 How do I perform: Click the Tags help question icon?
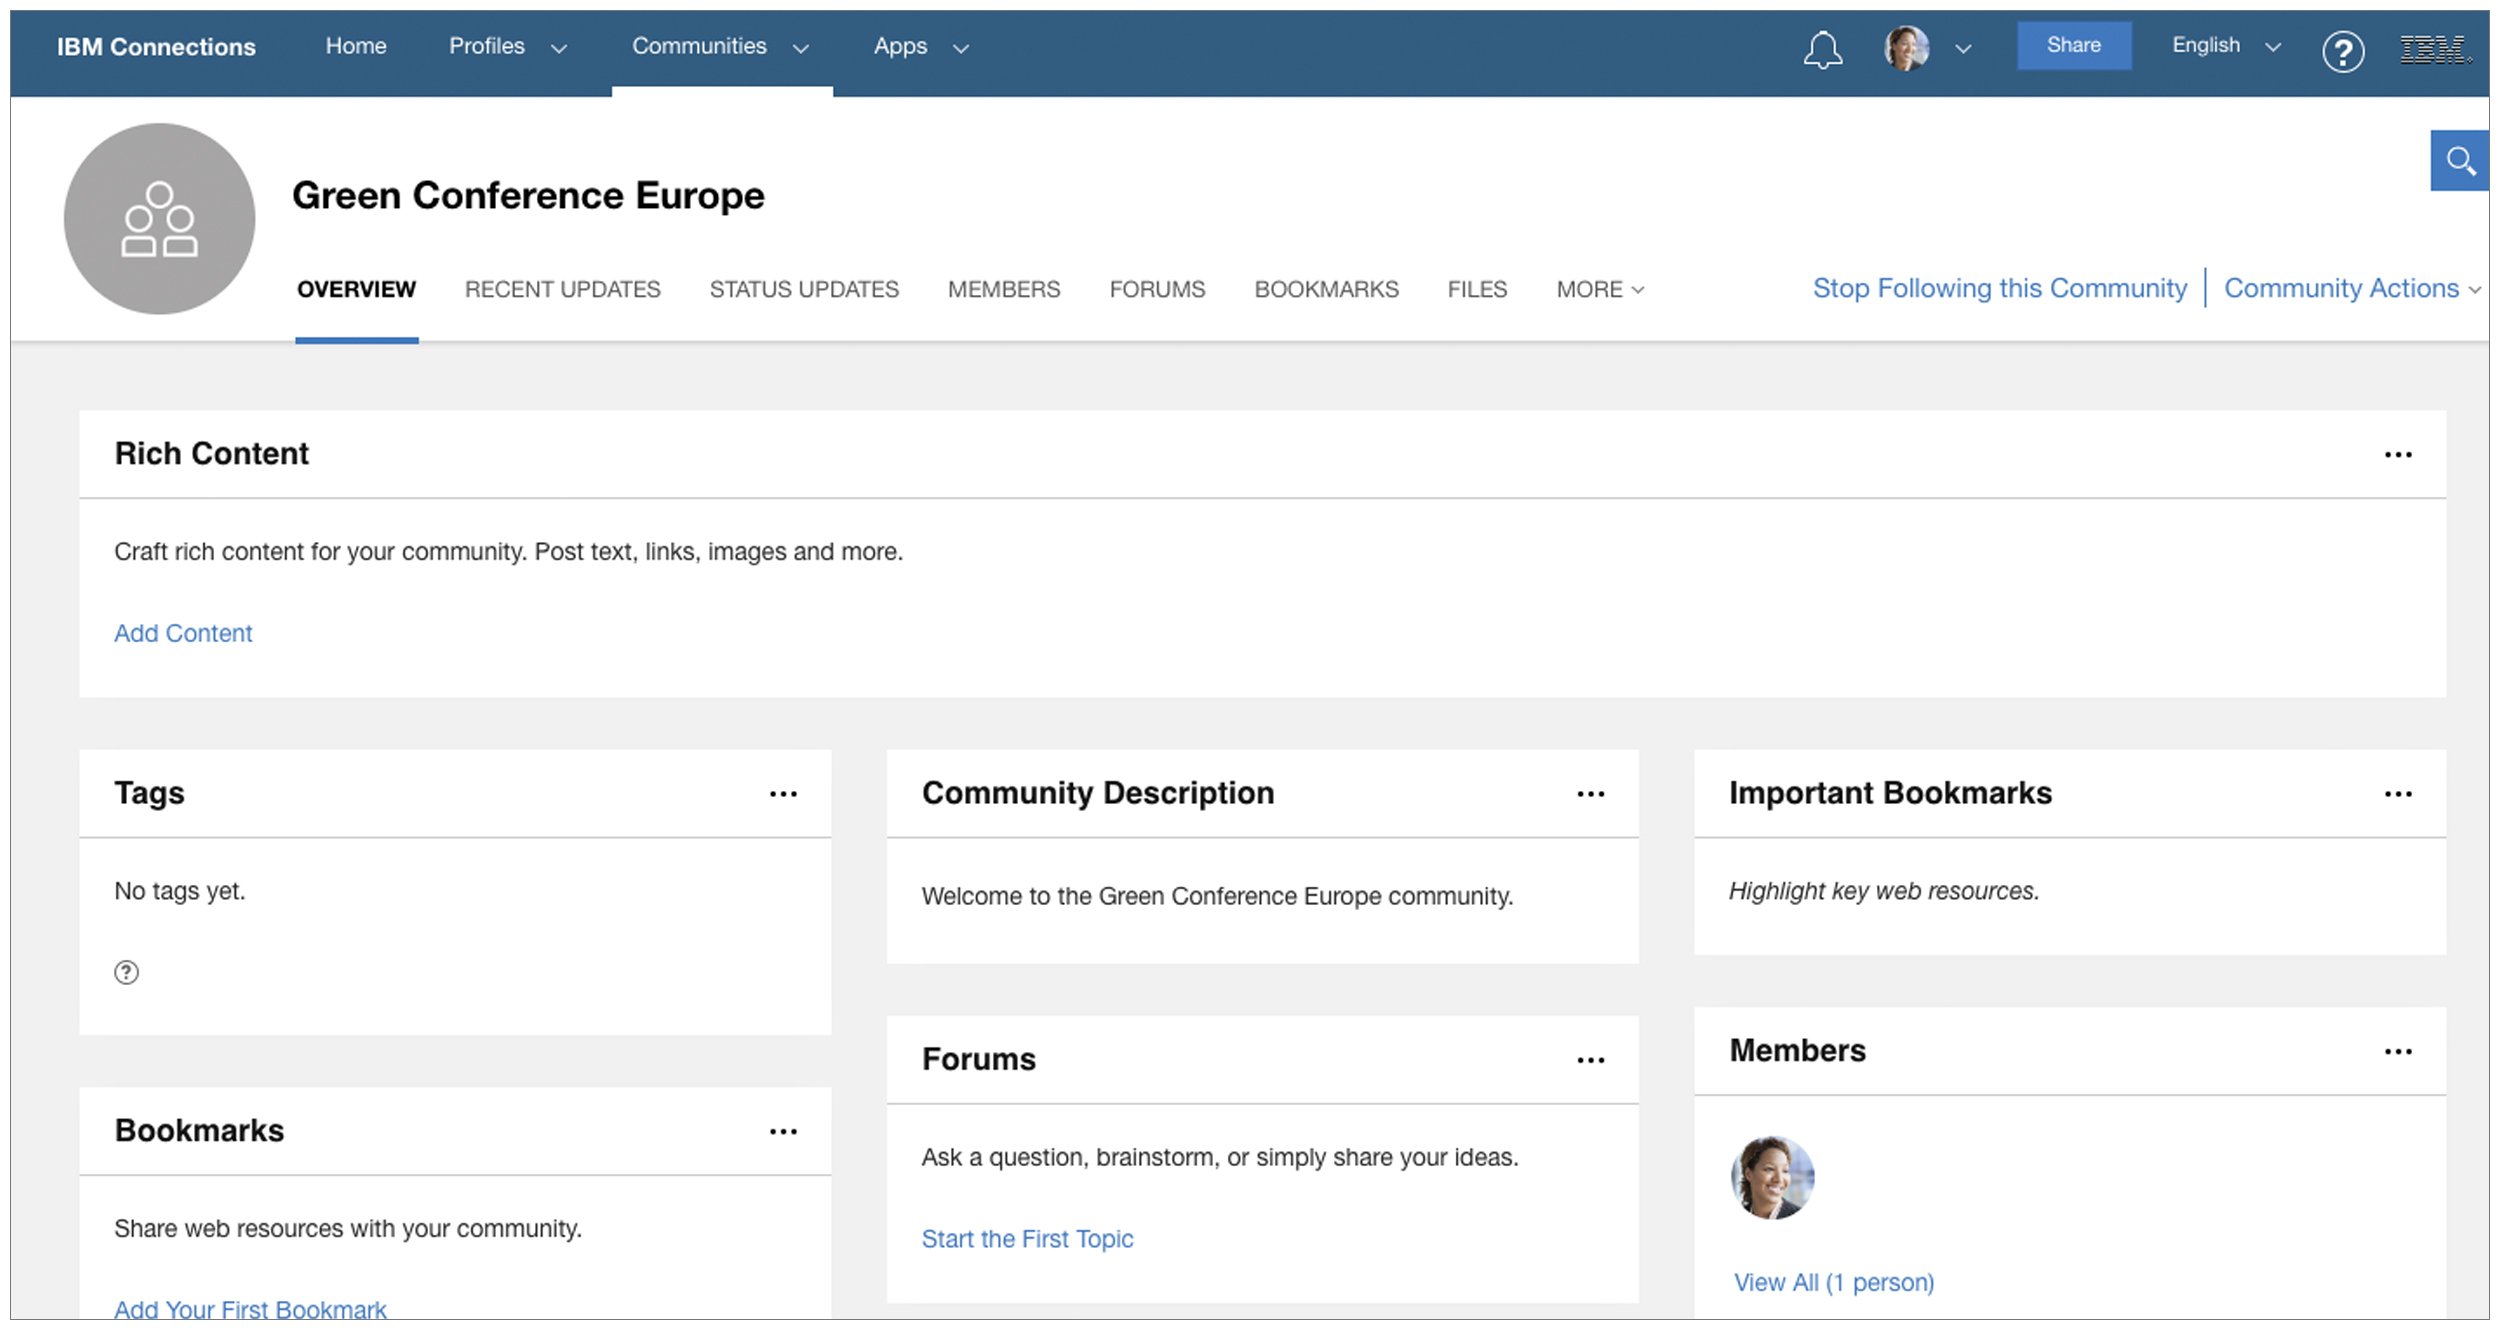[126, 972]
